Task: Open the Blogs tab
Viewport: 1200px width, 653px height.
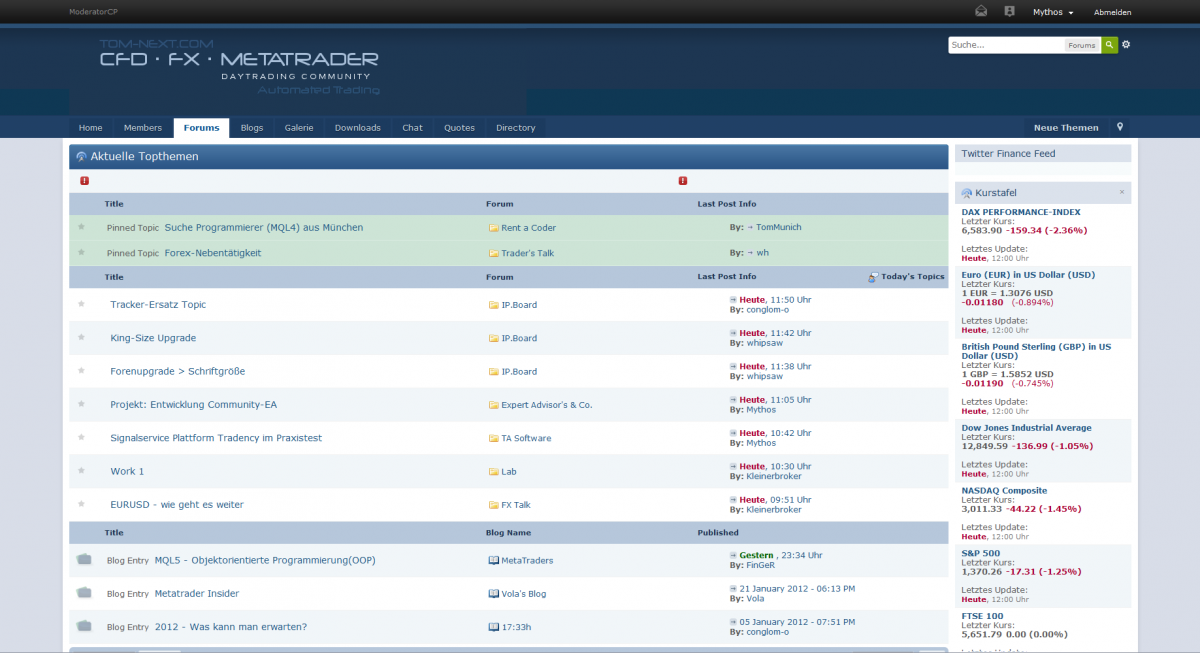Action: click(x=252, y=127)
